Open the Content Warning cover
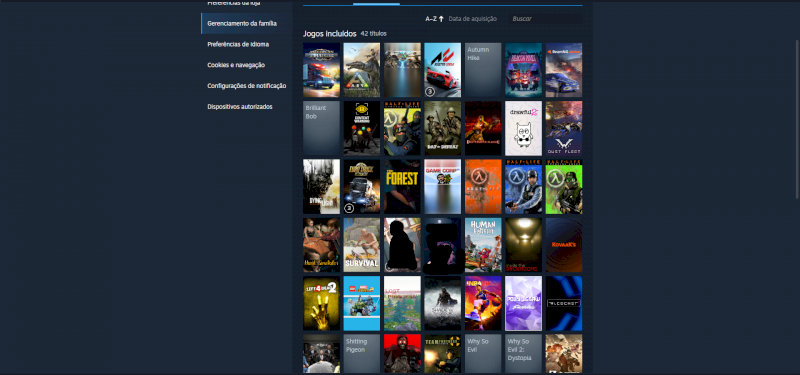800x375 pixels. [362, 128]
